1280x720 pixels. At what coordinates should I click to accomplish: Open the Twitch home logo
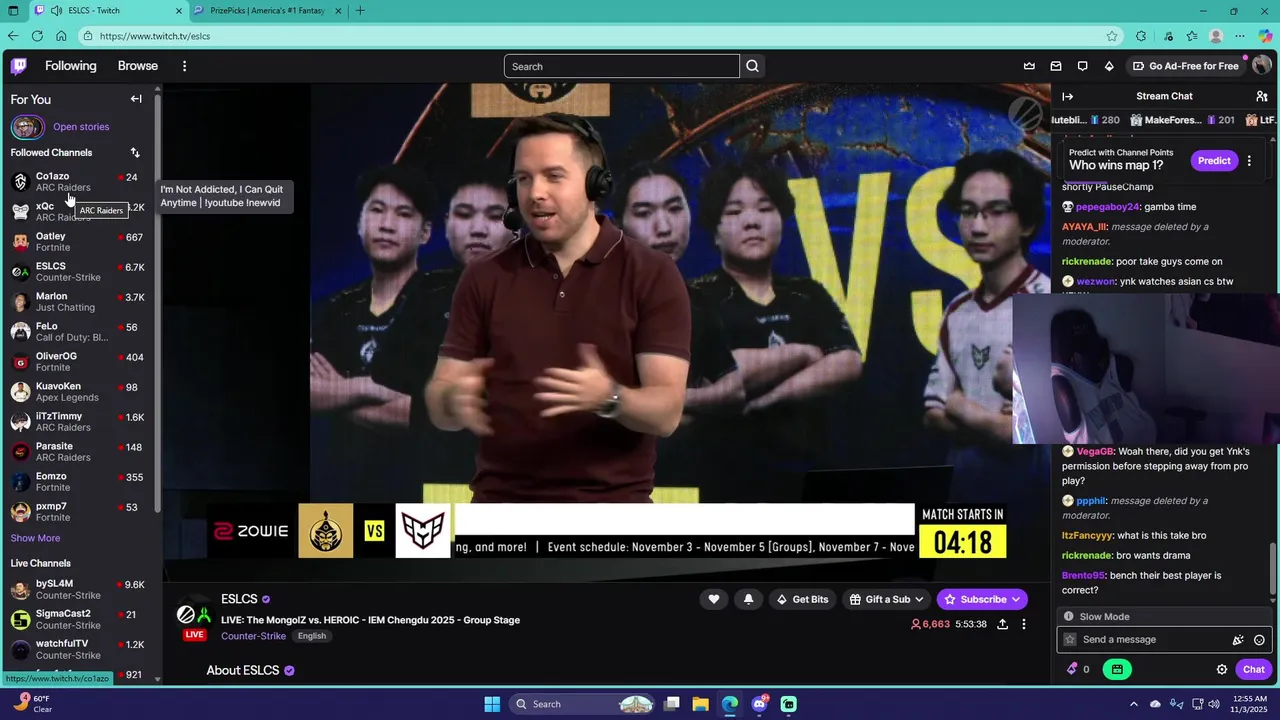[19, 66]
